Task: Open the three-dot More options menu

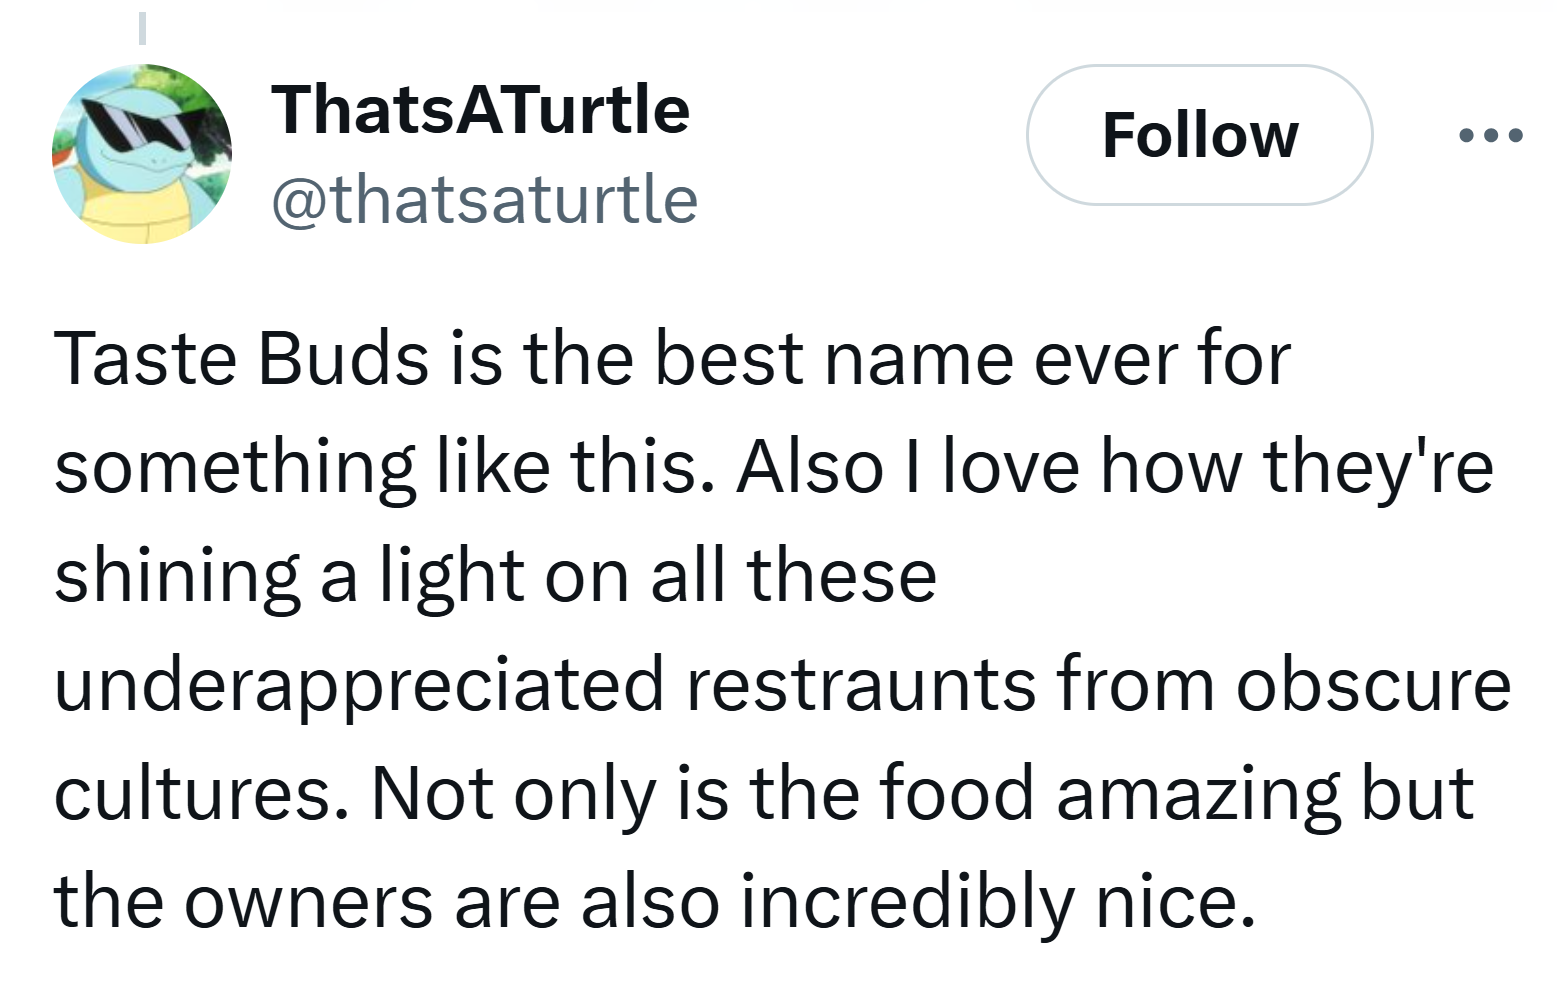Action: tap(1490, 135)
